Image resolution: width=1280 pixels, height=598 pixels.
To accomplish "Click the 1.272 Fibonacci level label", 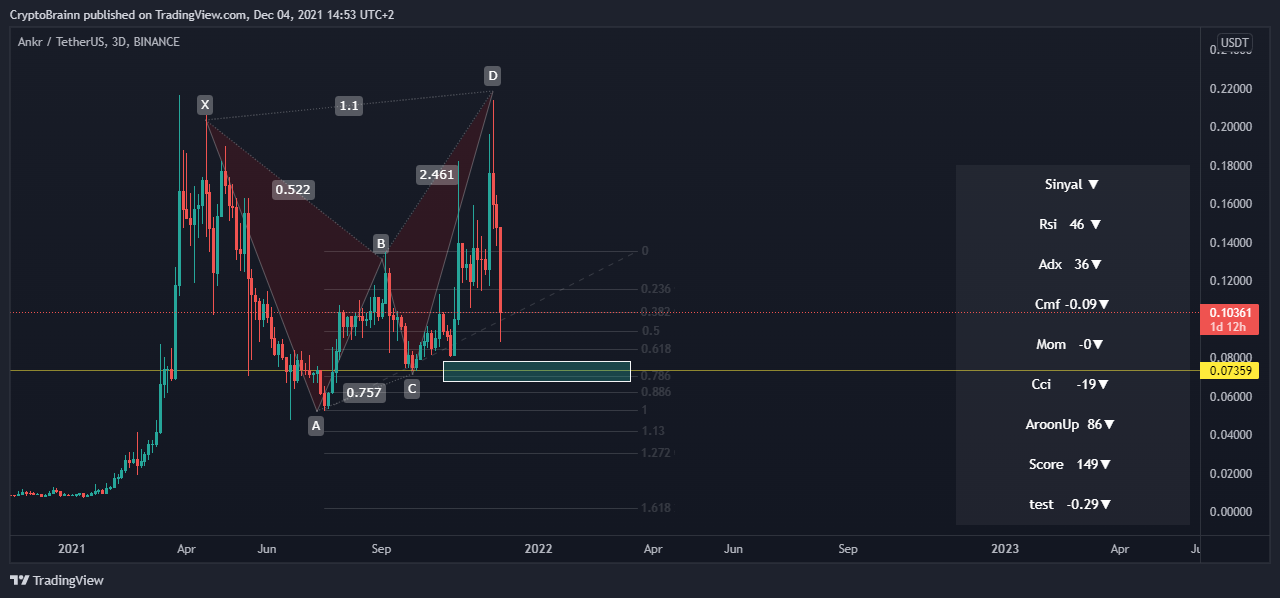I will (x=656, y=453).
